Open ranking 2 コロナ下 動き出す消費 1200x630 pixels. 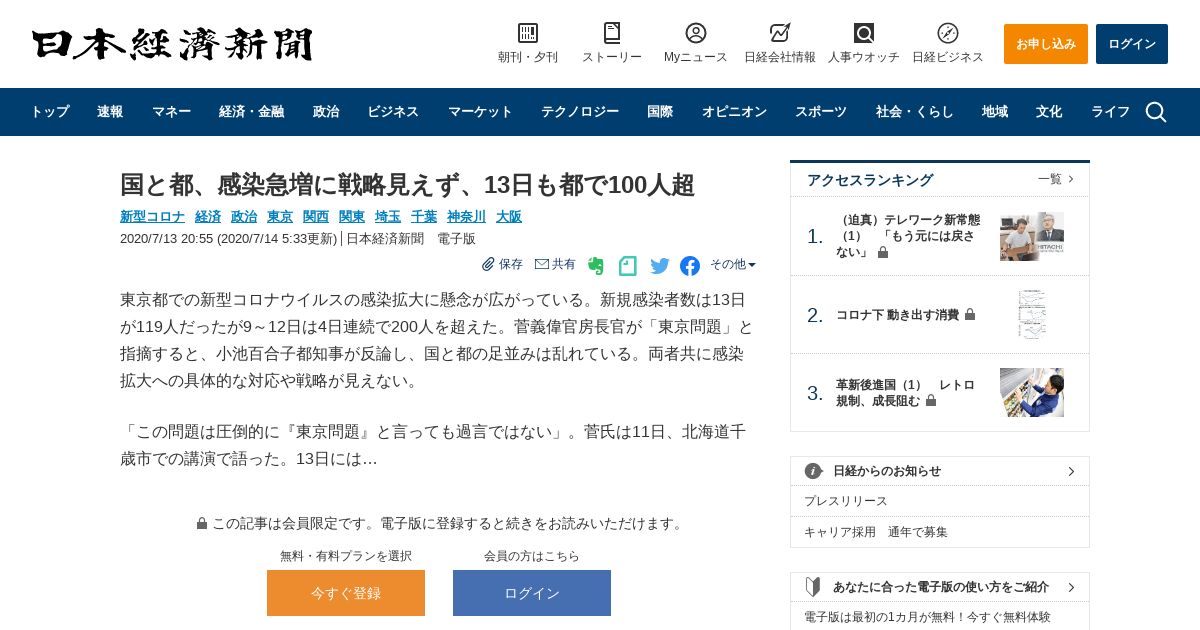tap(897, 315)
